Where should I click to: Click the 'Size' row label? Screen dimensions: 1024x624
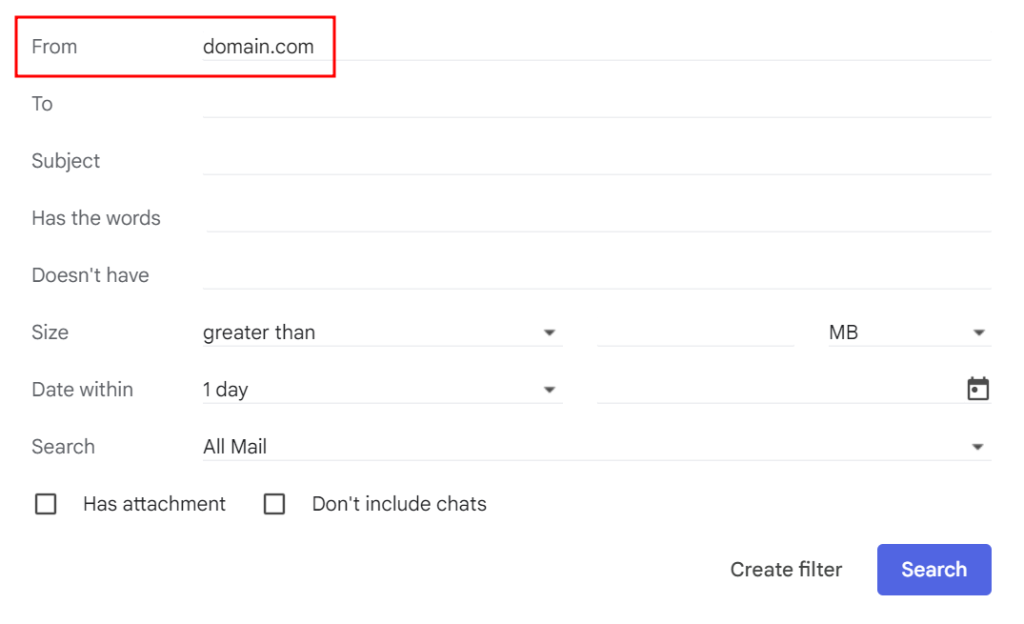50,333
